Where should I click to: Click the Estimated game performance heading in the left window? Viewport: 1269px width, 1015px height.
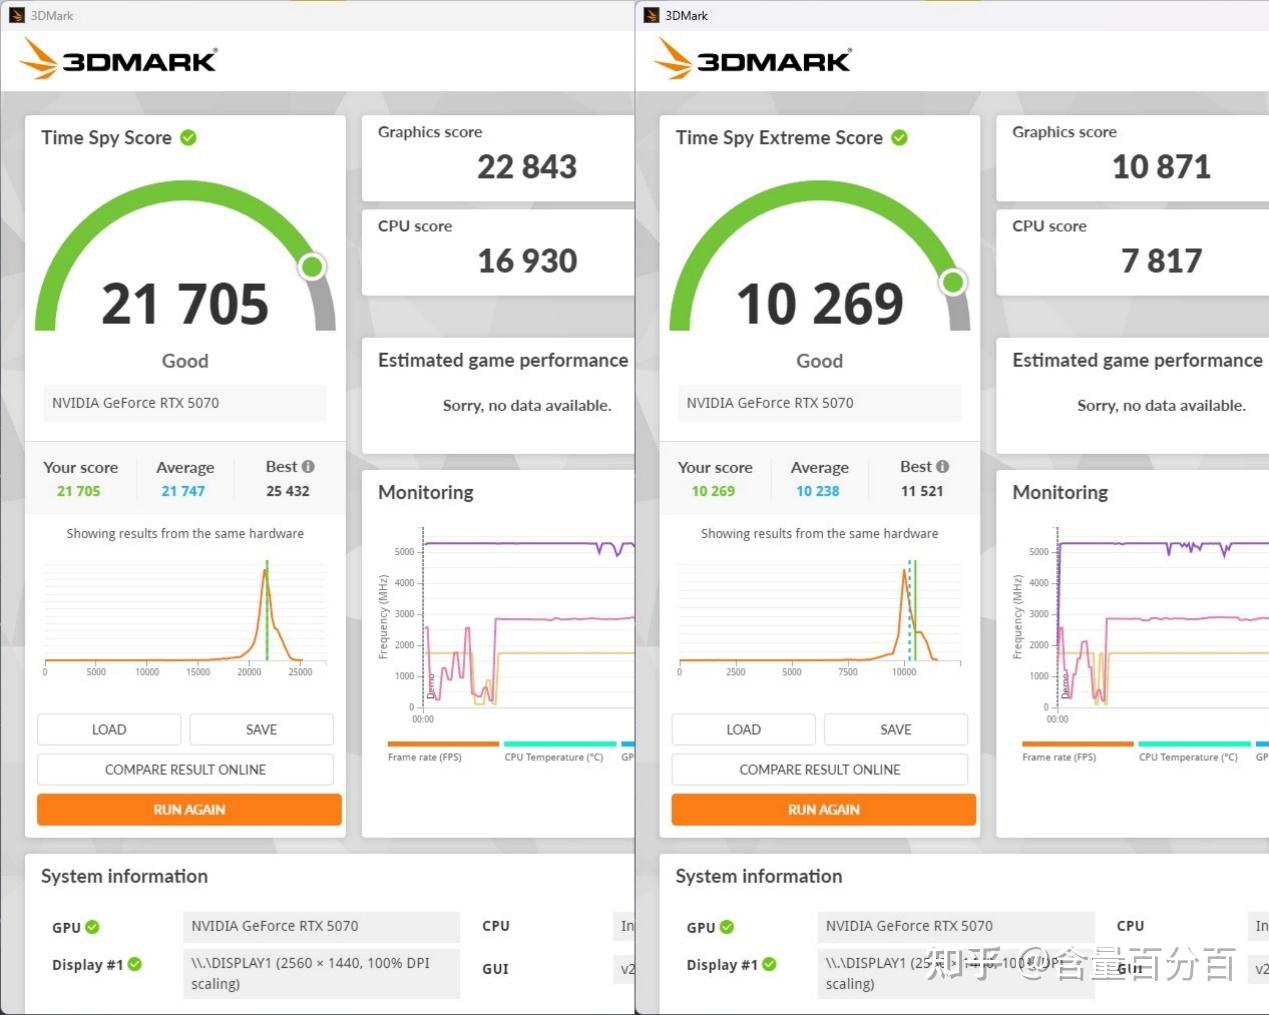[503, 360]
